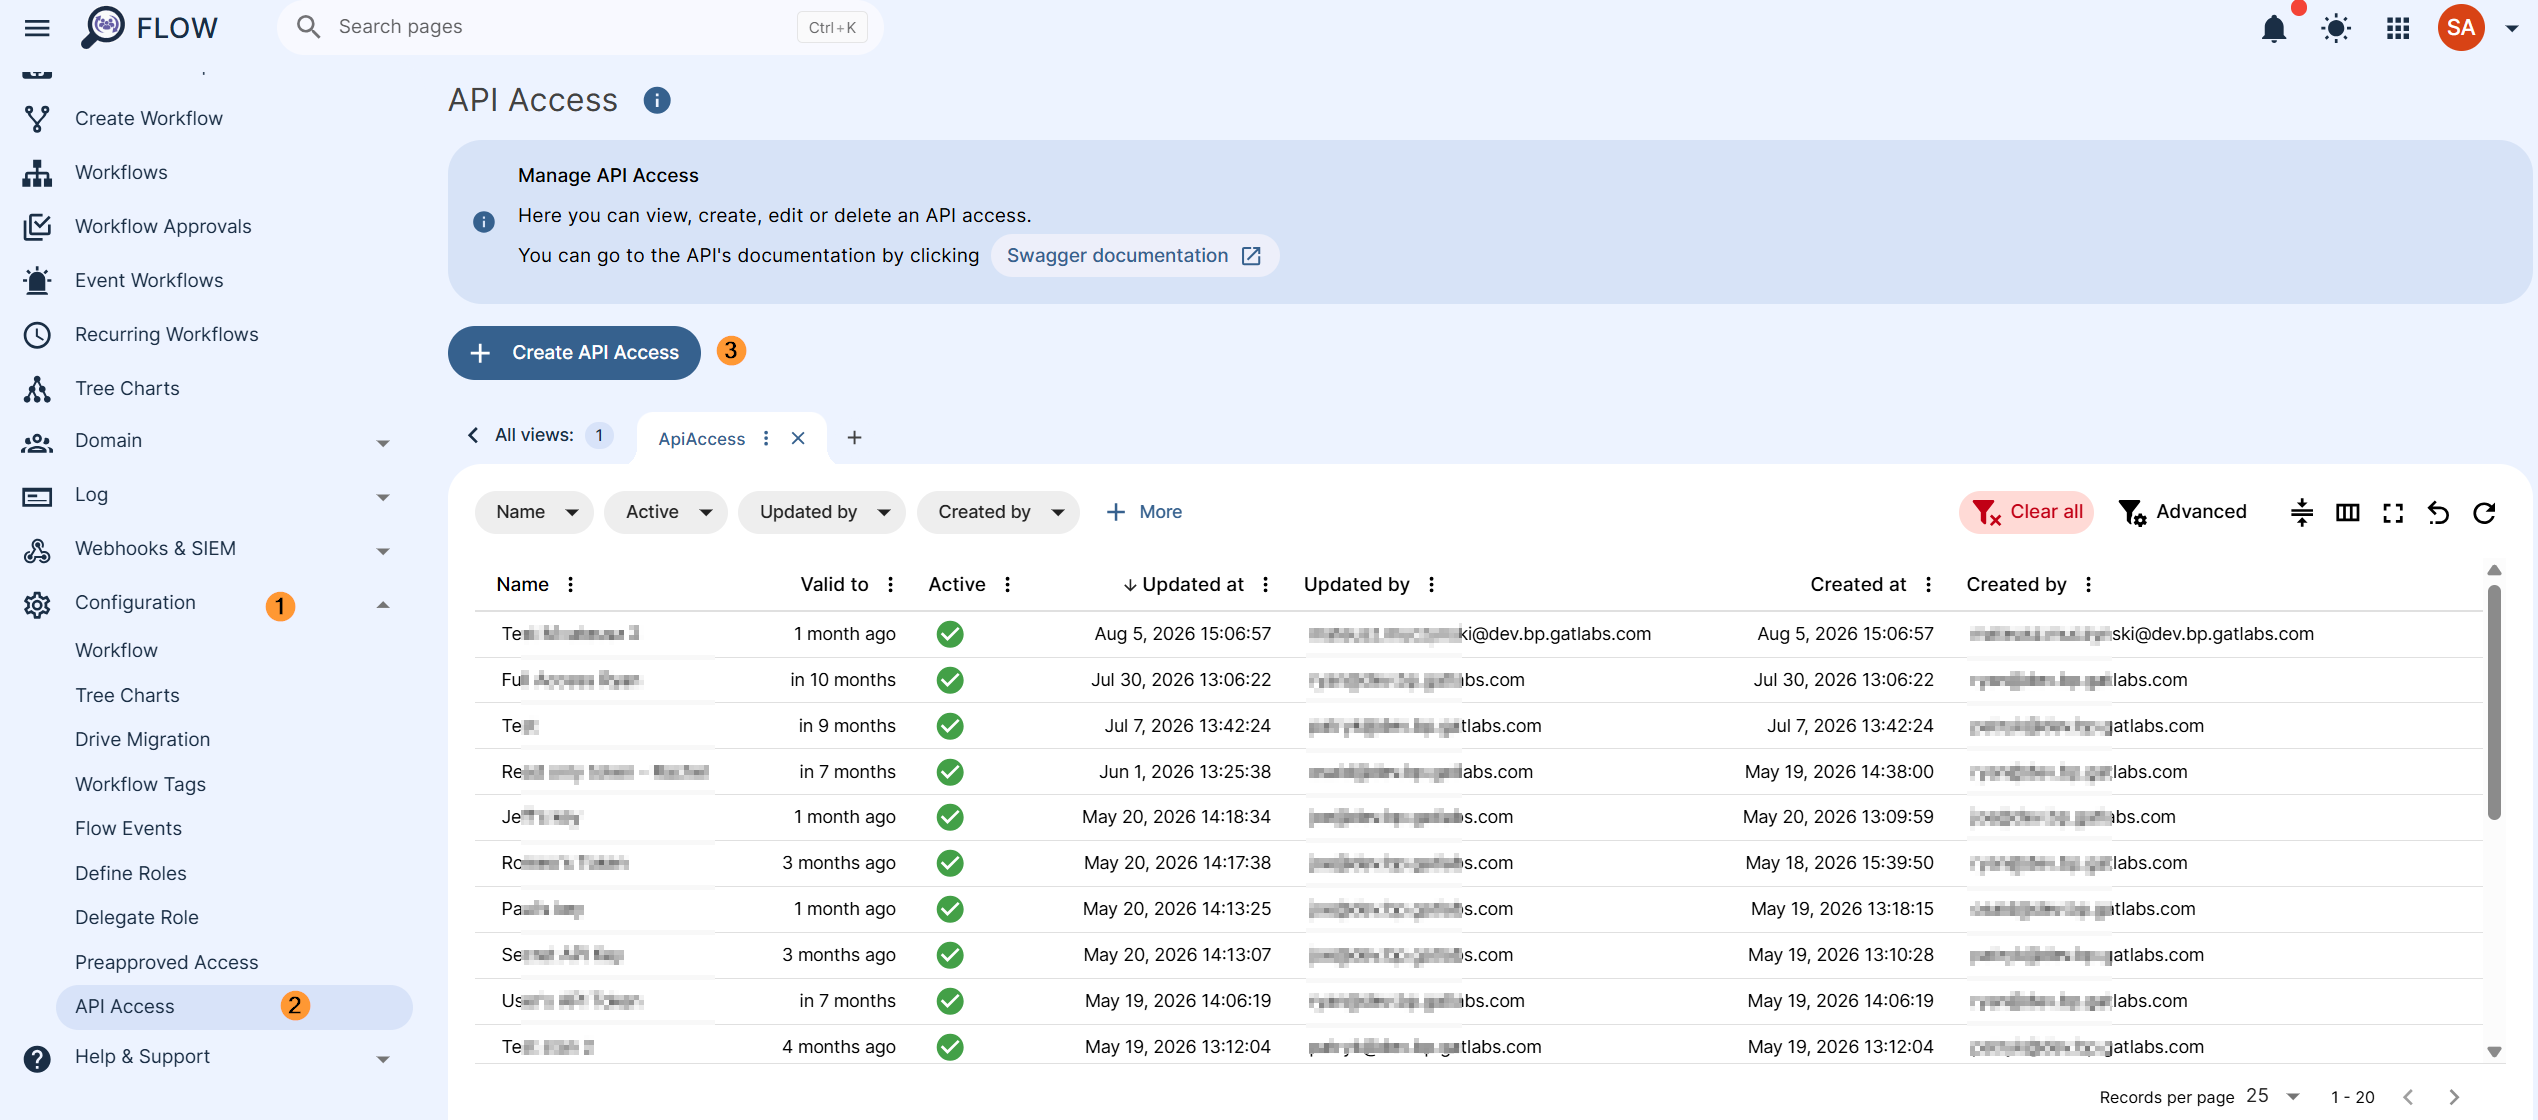Open Updated at column menu
2538x1120 pixels.
click(x=1265, y=585)
